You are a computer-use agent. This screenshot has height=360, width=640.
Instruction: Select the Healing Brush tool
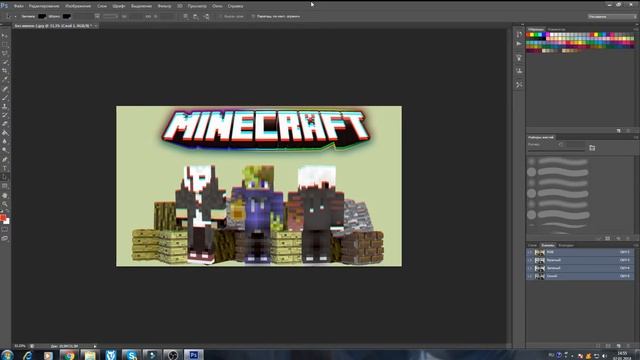(4, 89)
